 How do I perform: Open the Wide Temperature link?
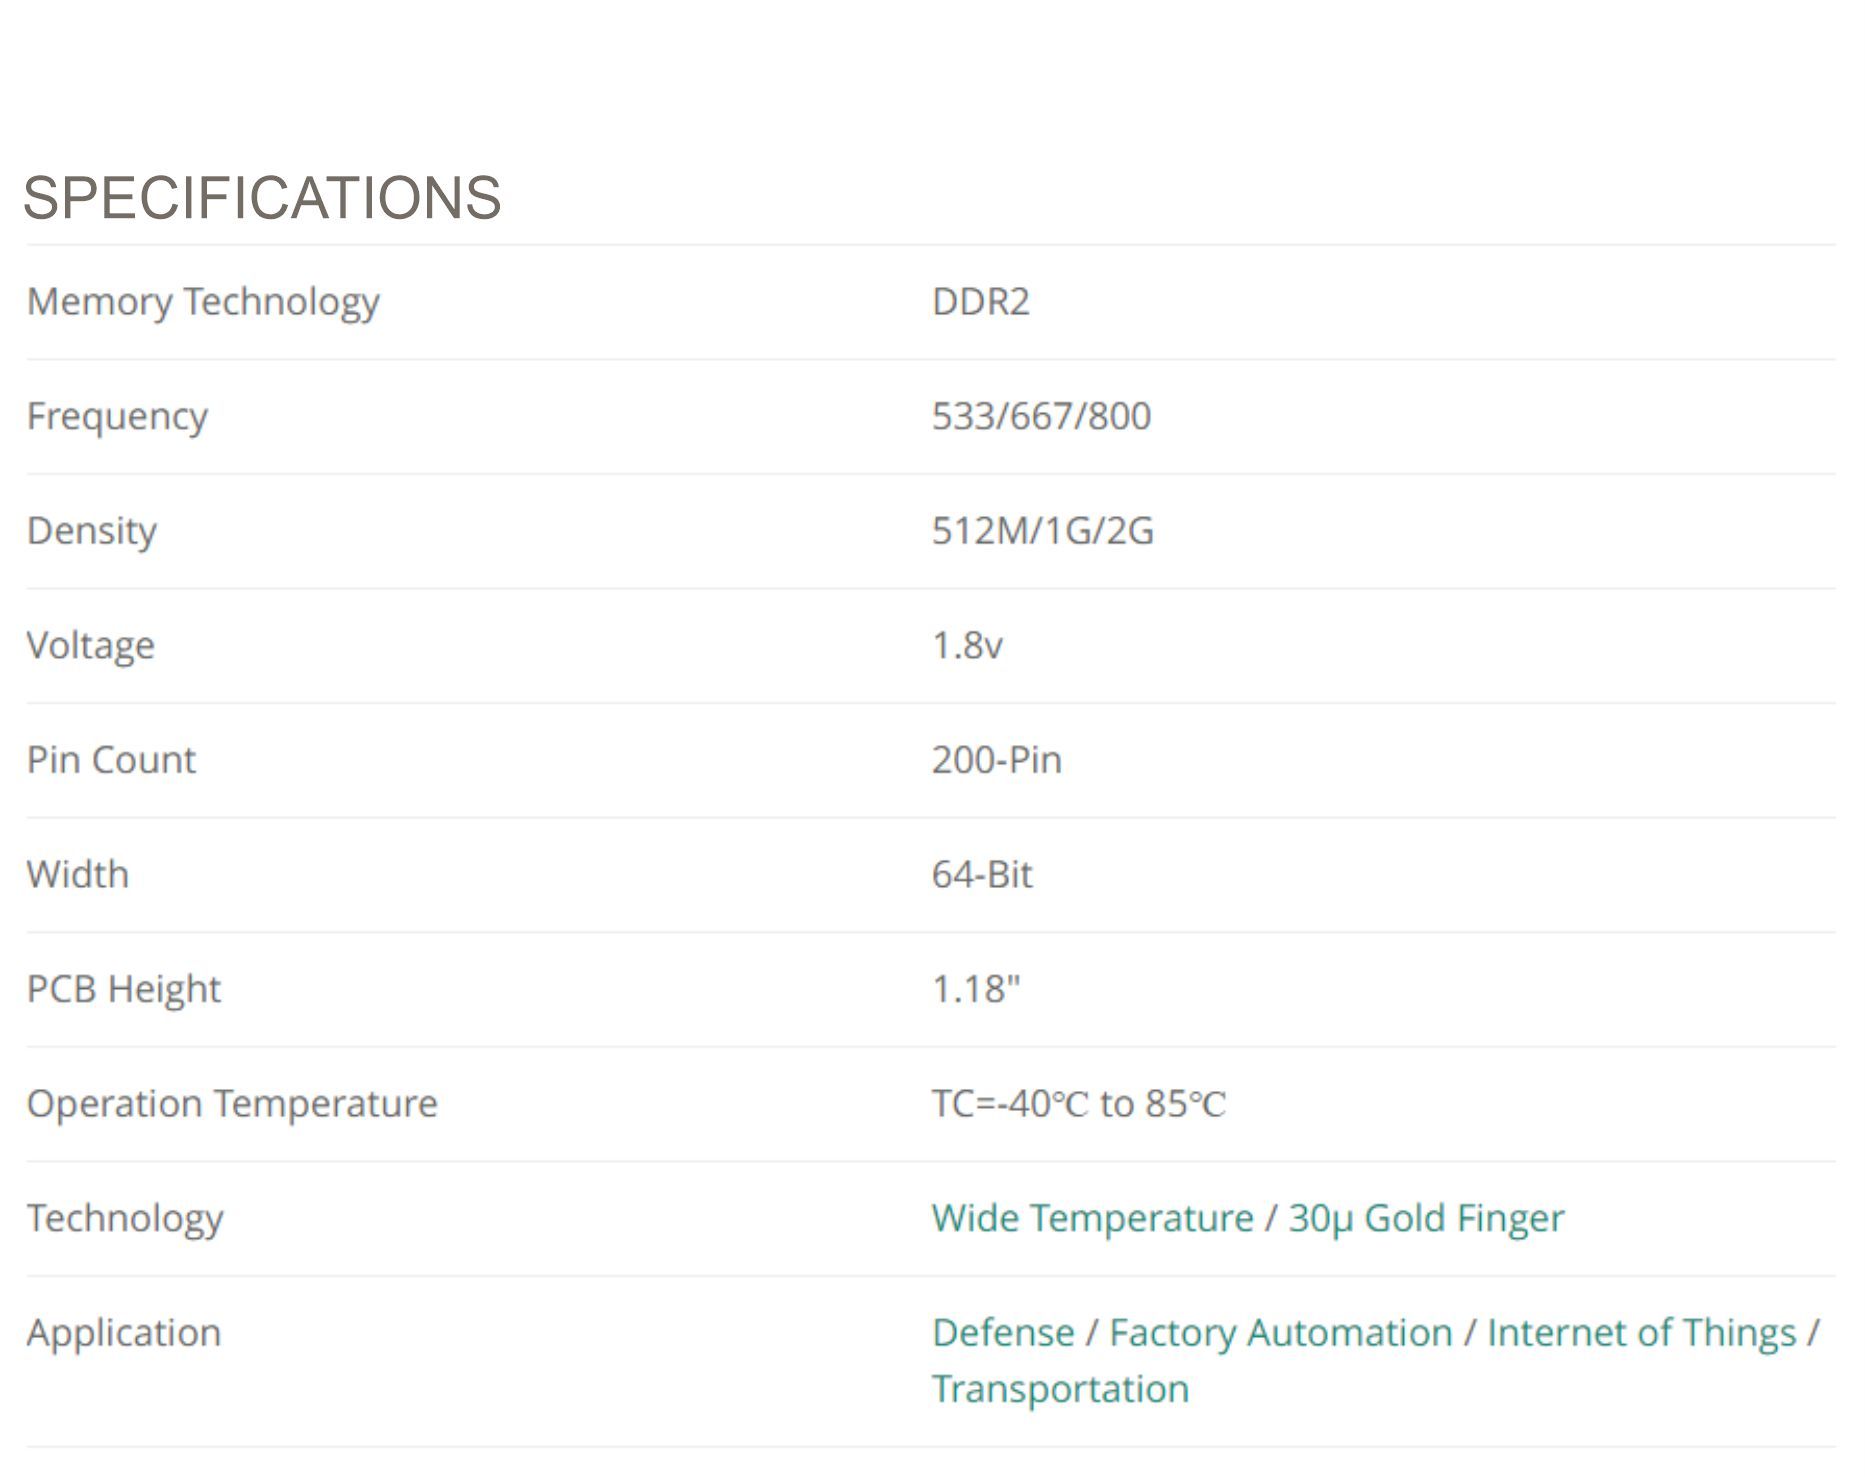[1092, 1218]
